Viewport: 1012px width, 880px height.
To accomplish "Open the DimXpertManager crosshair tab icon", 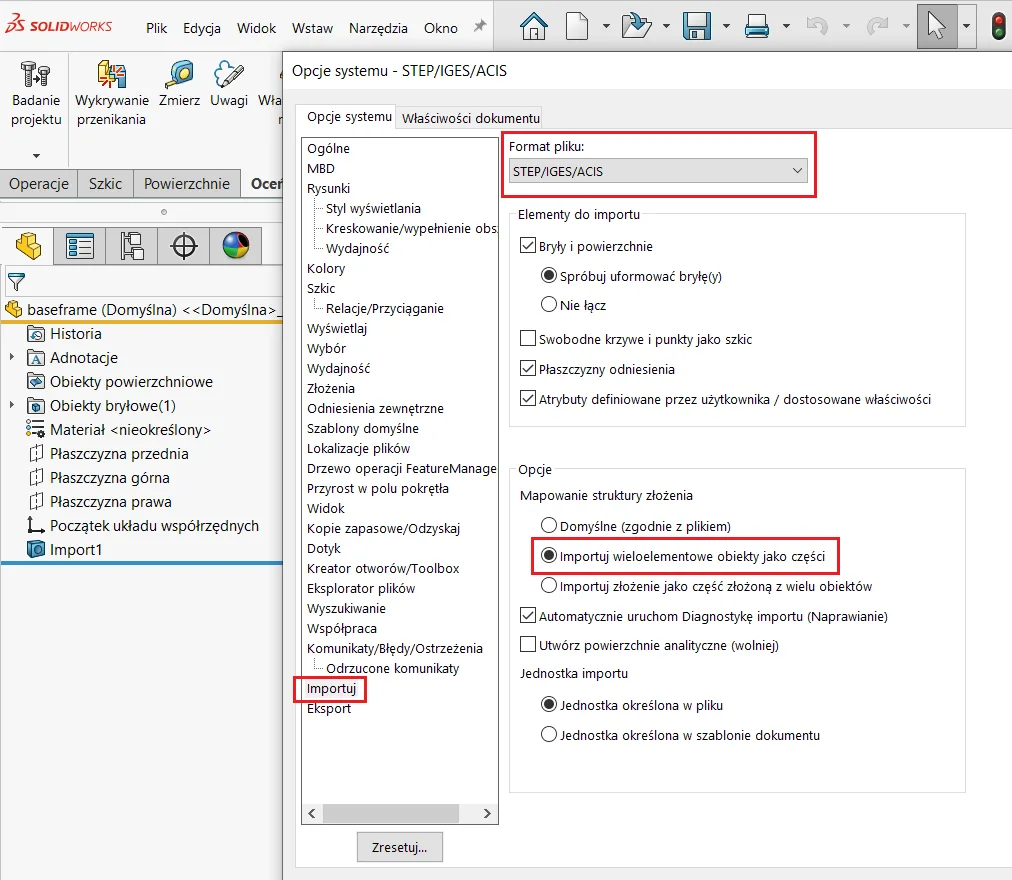I will 184,246.
